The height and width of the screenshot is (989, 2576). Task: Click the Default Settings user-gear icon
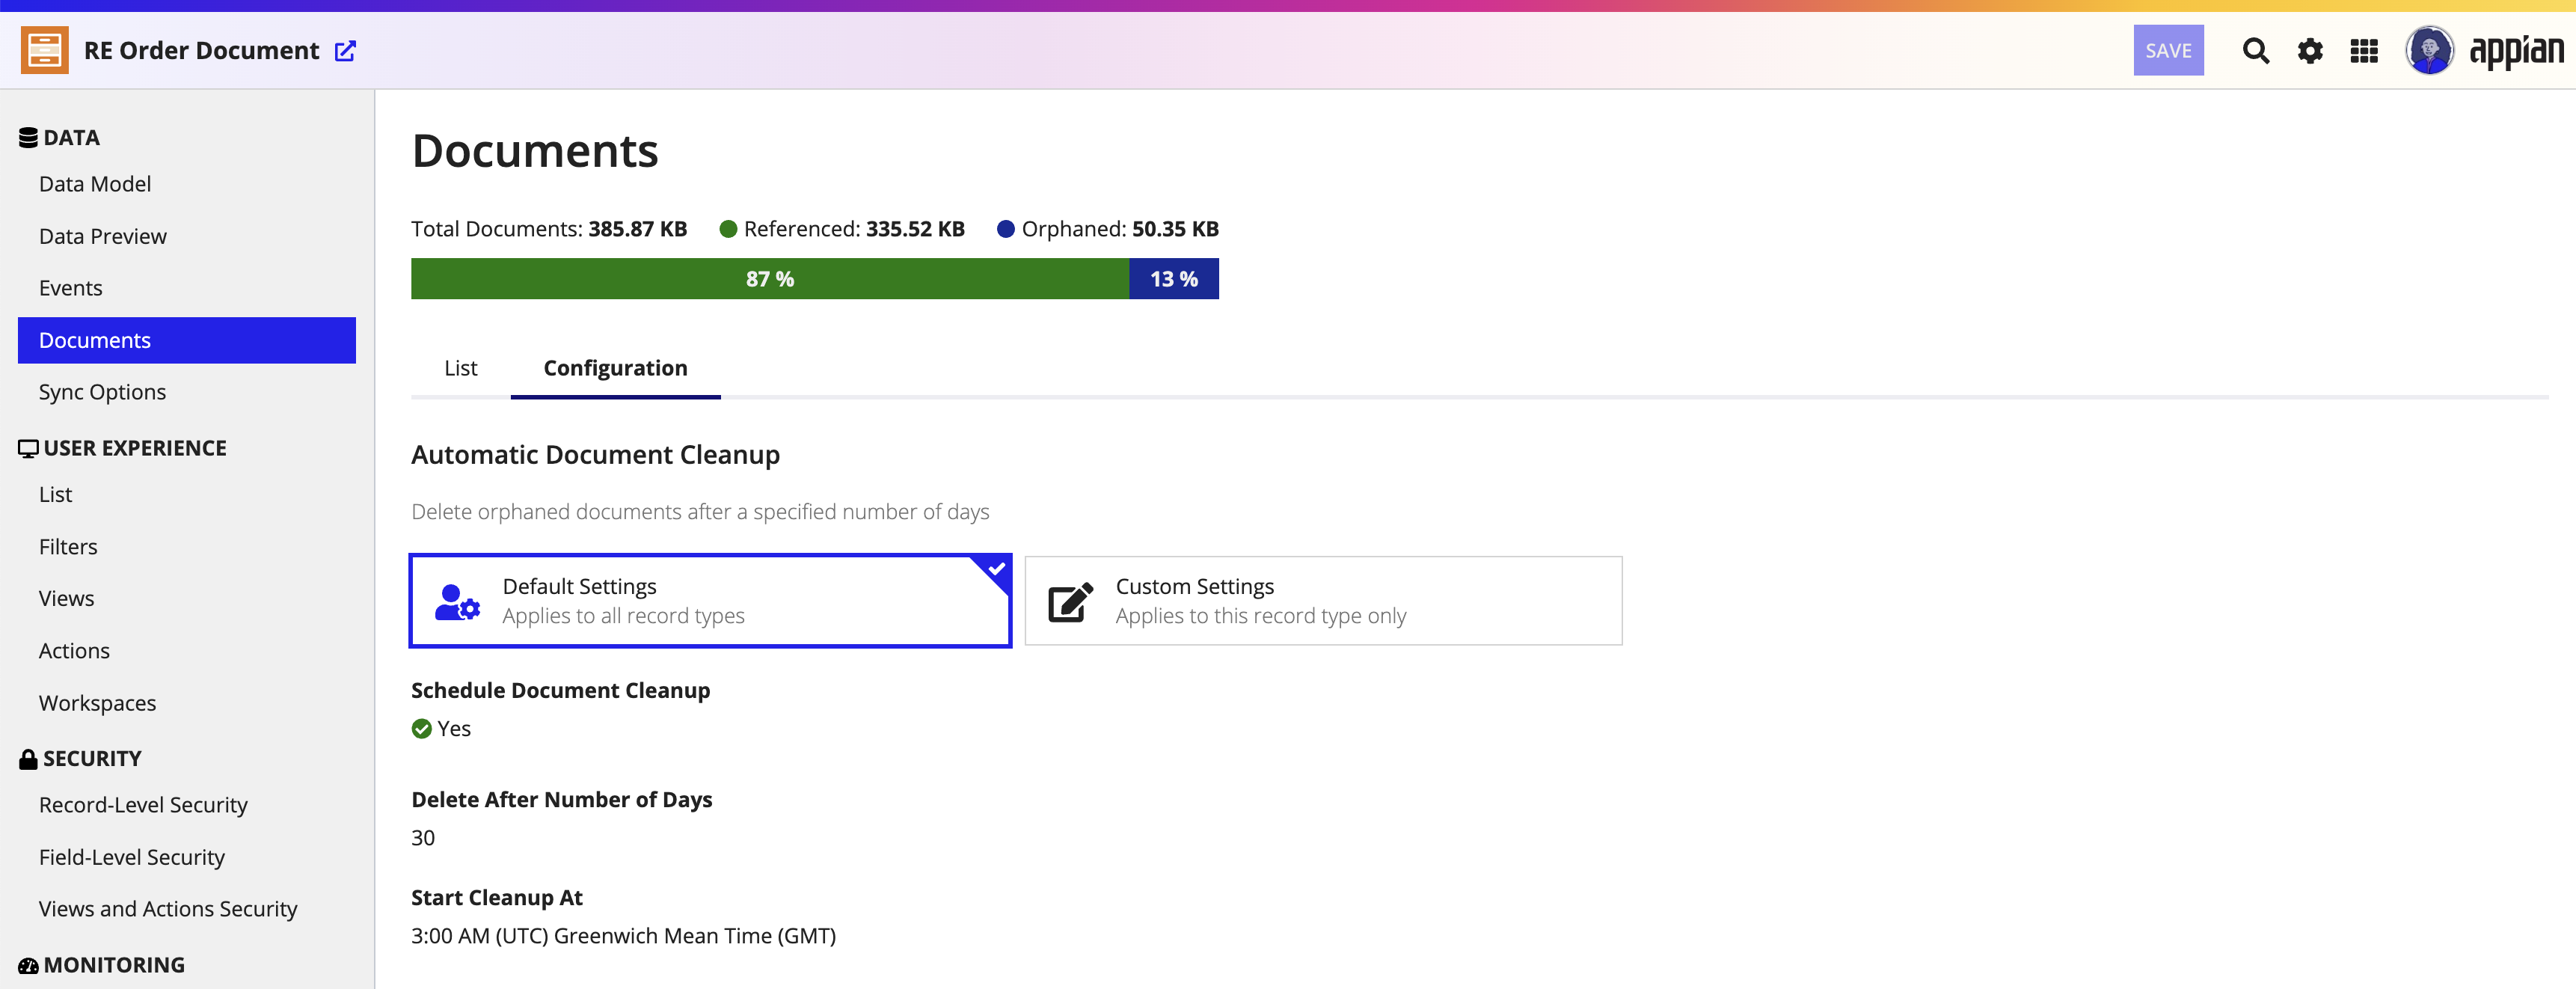coord(457,602)
